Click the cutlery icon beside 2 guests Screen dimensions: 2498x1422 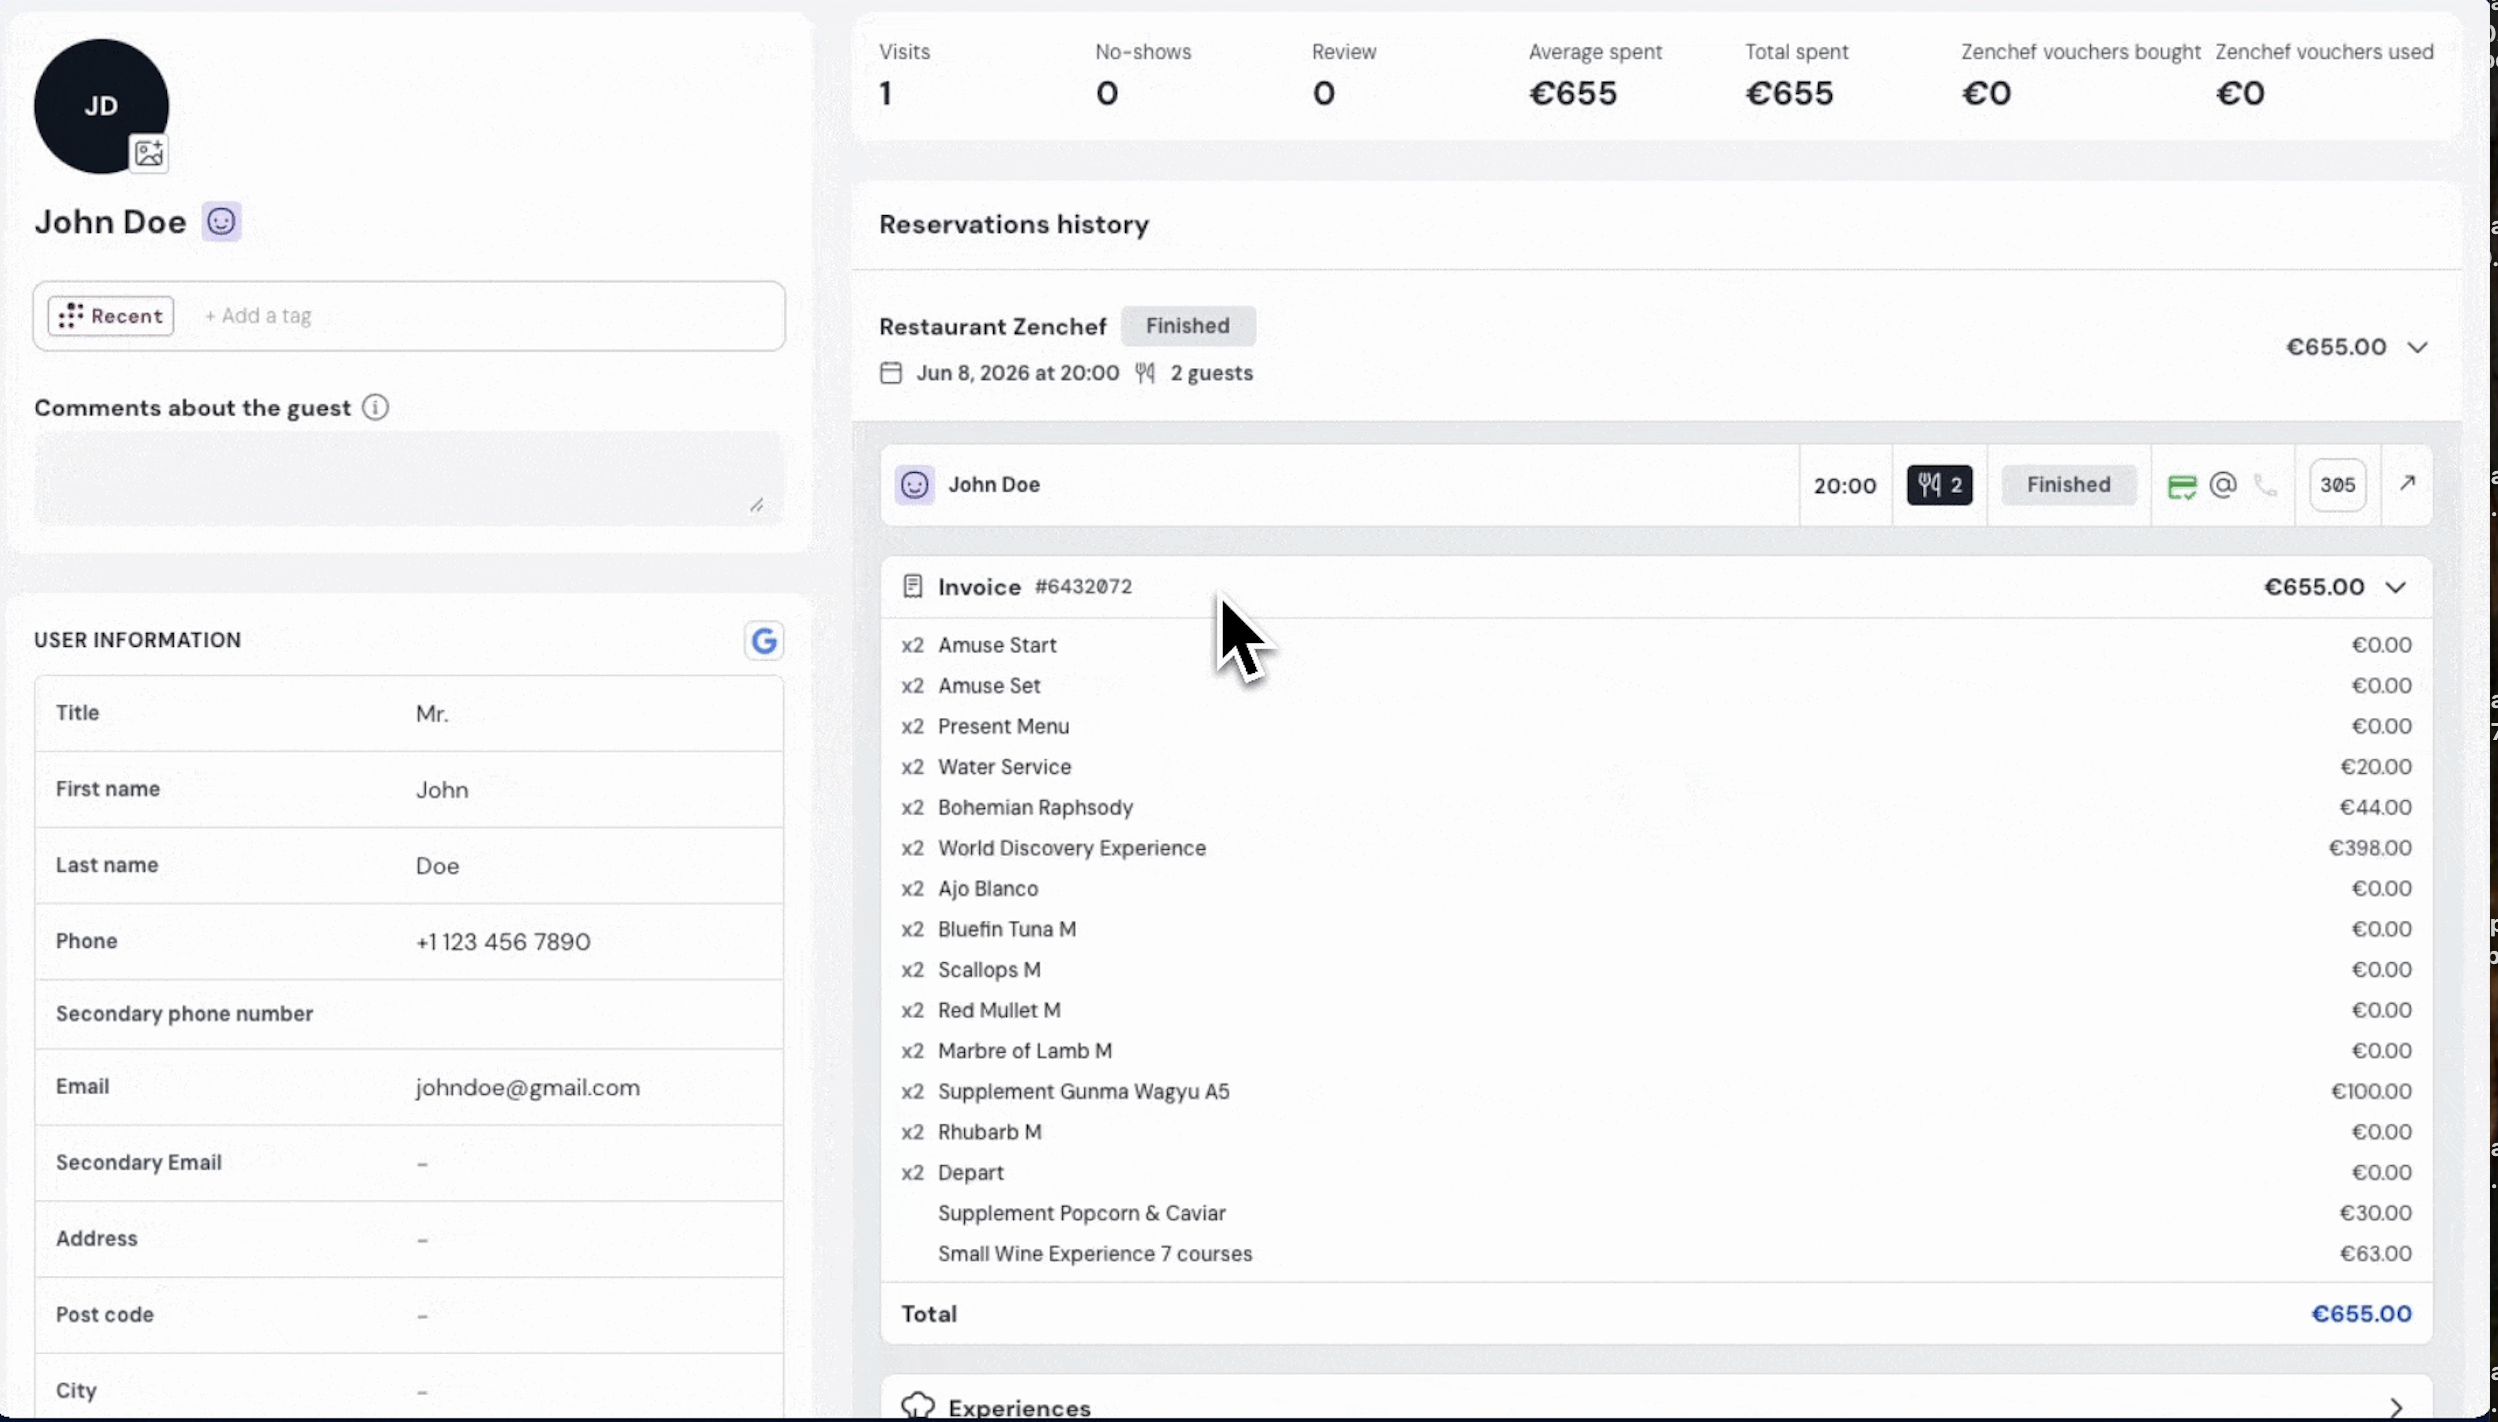pos(1145,373)
